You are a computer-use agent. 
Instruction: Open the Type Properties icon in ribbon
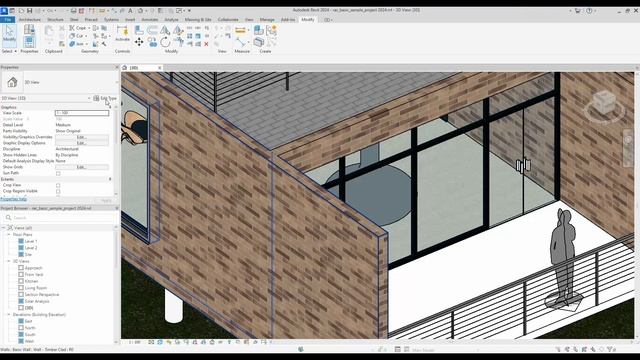tap(29, 29)
